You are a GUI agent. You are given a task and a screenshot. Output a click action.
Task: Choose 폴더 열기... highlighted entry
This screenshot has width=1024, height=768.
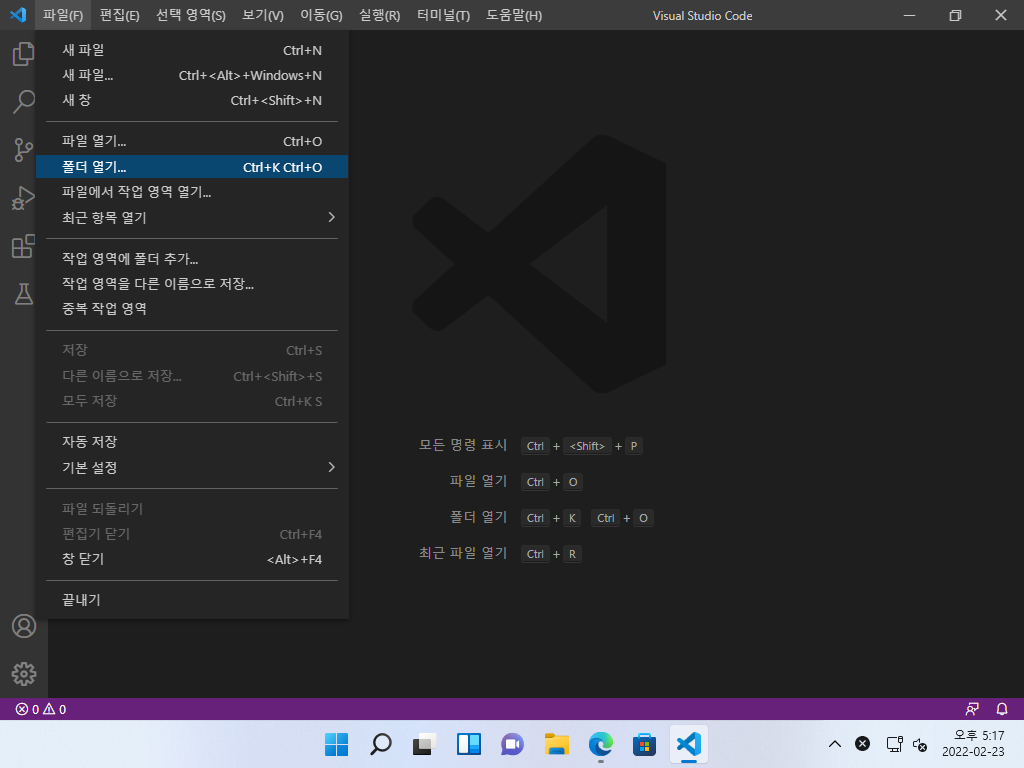click(x=192, y=167)
